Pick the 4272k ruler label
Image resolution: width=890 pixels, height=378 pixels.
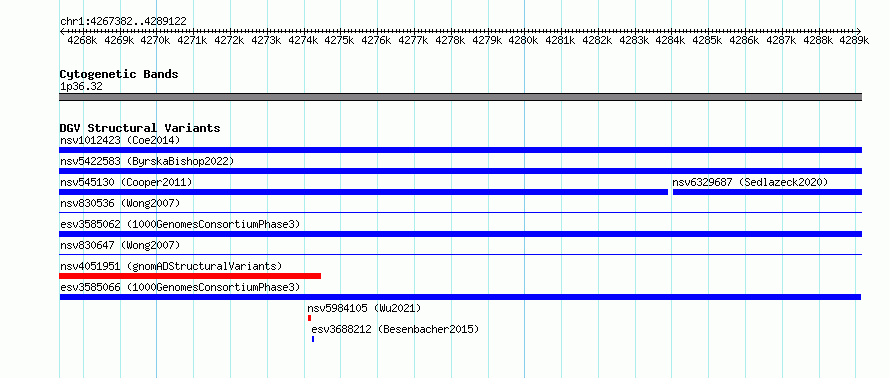coord(229,40)
